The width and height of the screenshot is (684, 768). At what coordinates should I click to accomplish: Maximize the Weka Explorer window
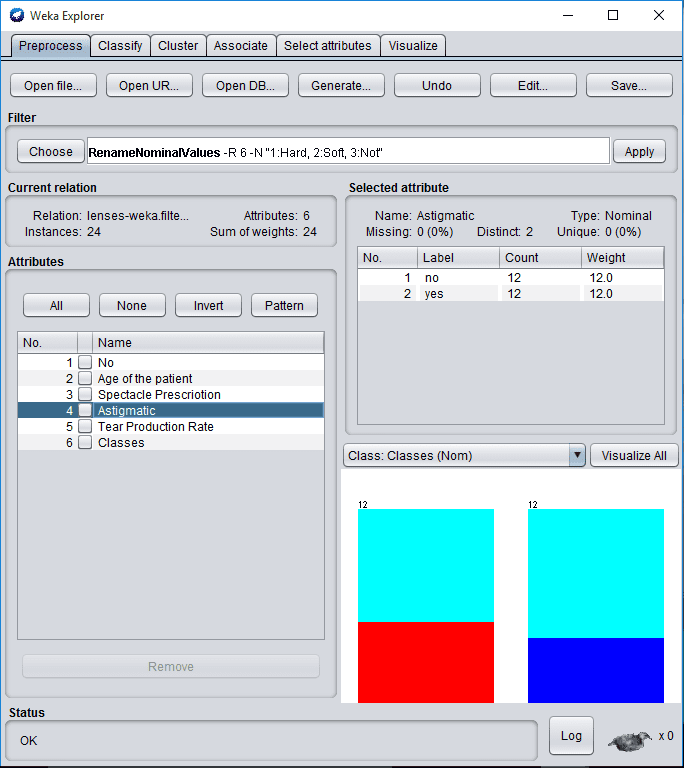[x=613, y=15]
